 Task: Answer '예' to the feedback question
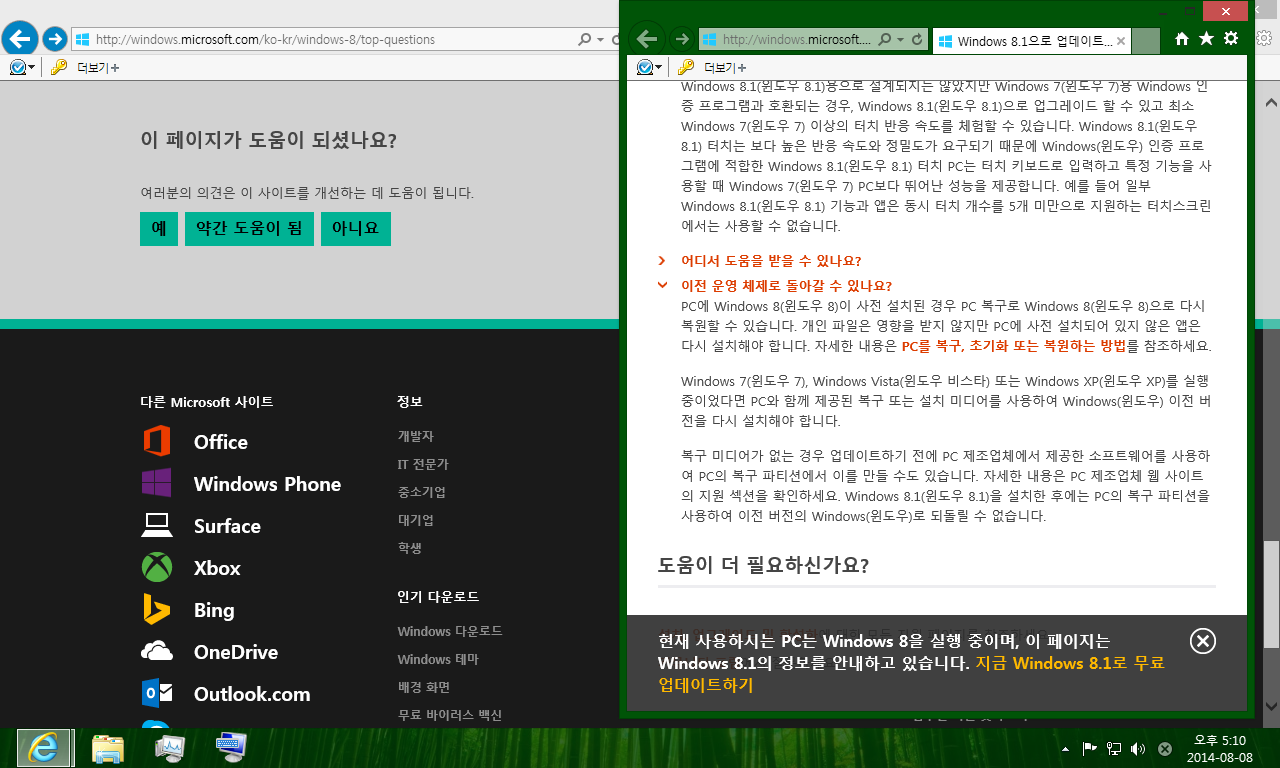(159, 228)
